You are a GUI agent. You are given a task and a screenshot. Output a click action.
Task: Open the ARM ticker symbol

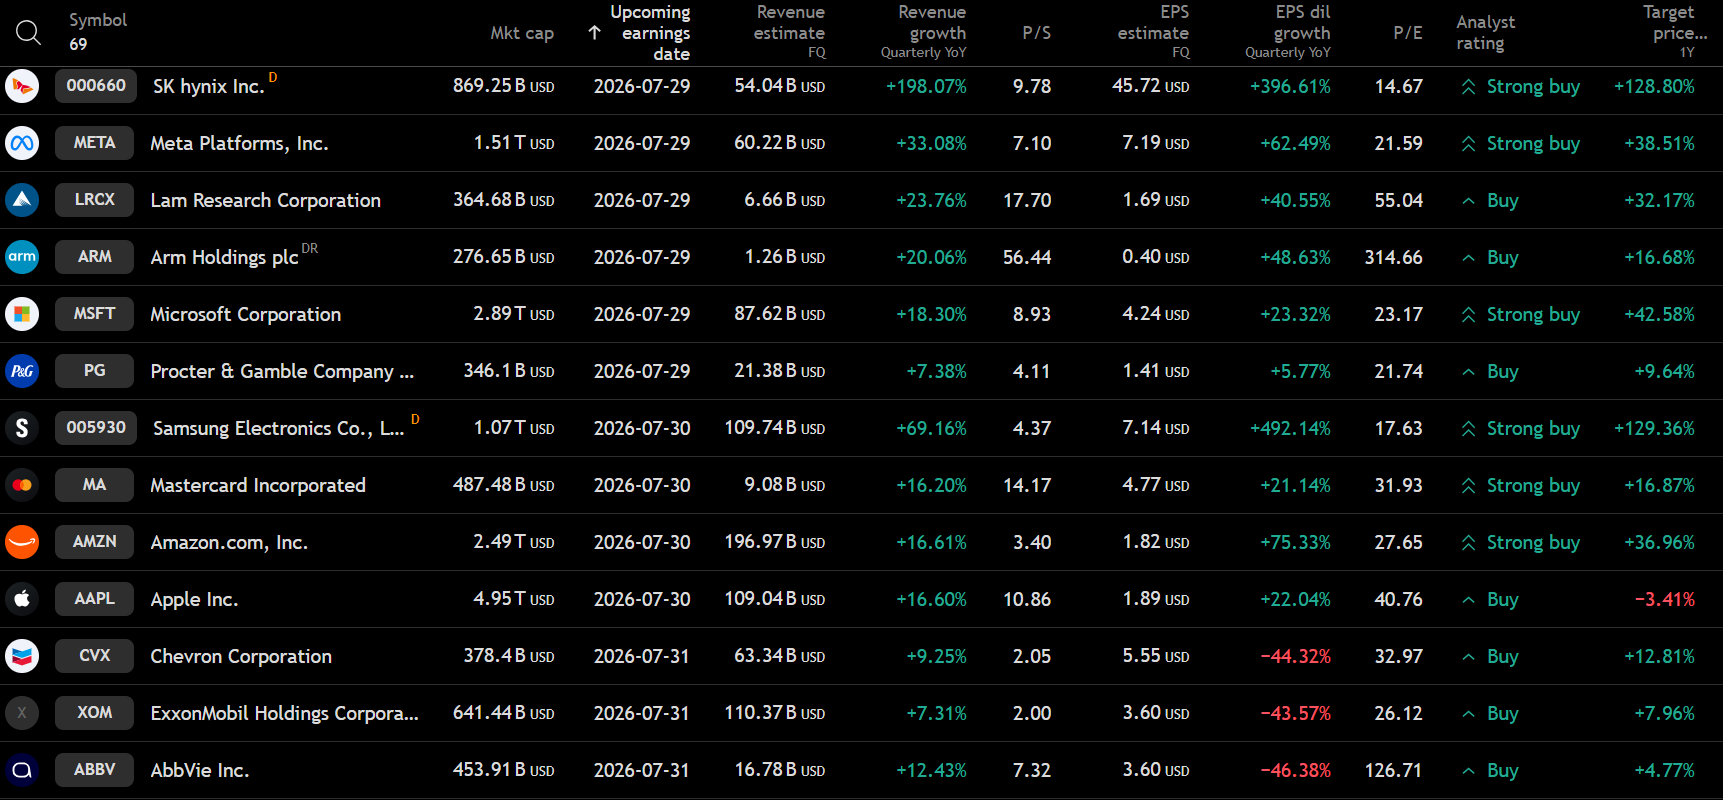click(x=94, y=257)
